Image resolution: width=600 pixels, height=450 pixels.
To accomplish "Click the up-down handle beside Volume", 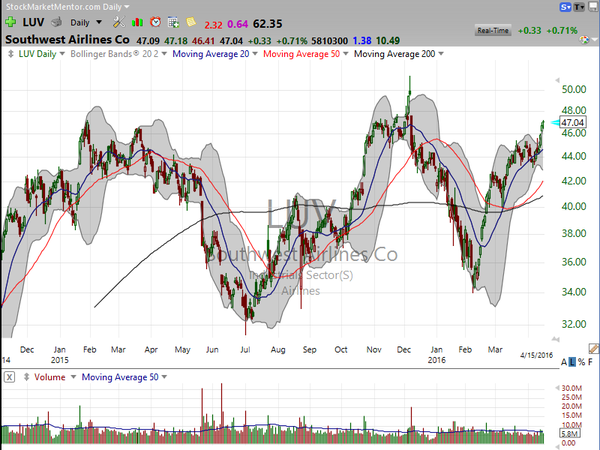I will pyautogui.click(x=26, y=377).
